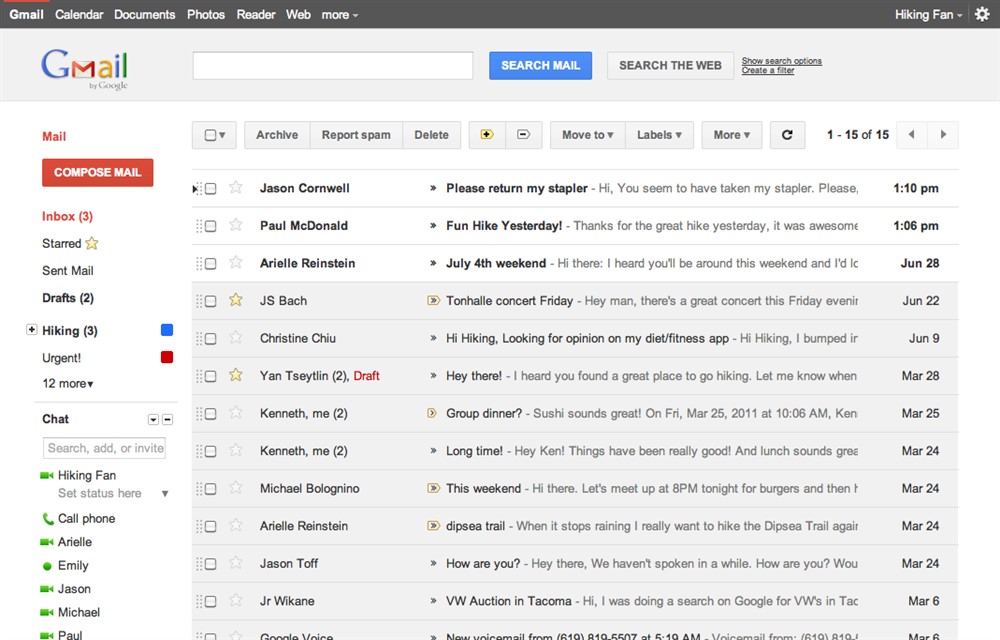Mark selected messages as important

[487, 134]
